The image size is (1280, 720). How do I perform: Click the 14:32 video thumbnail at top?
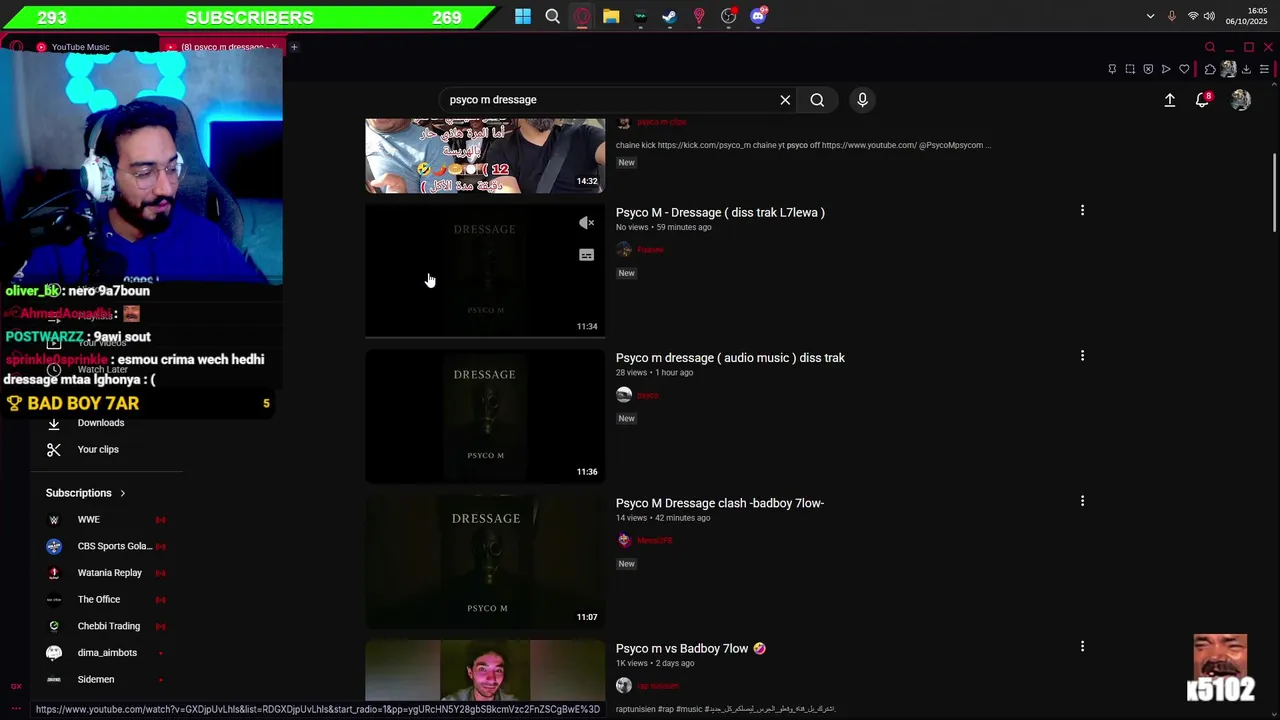(x=485, y=155)
